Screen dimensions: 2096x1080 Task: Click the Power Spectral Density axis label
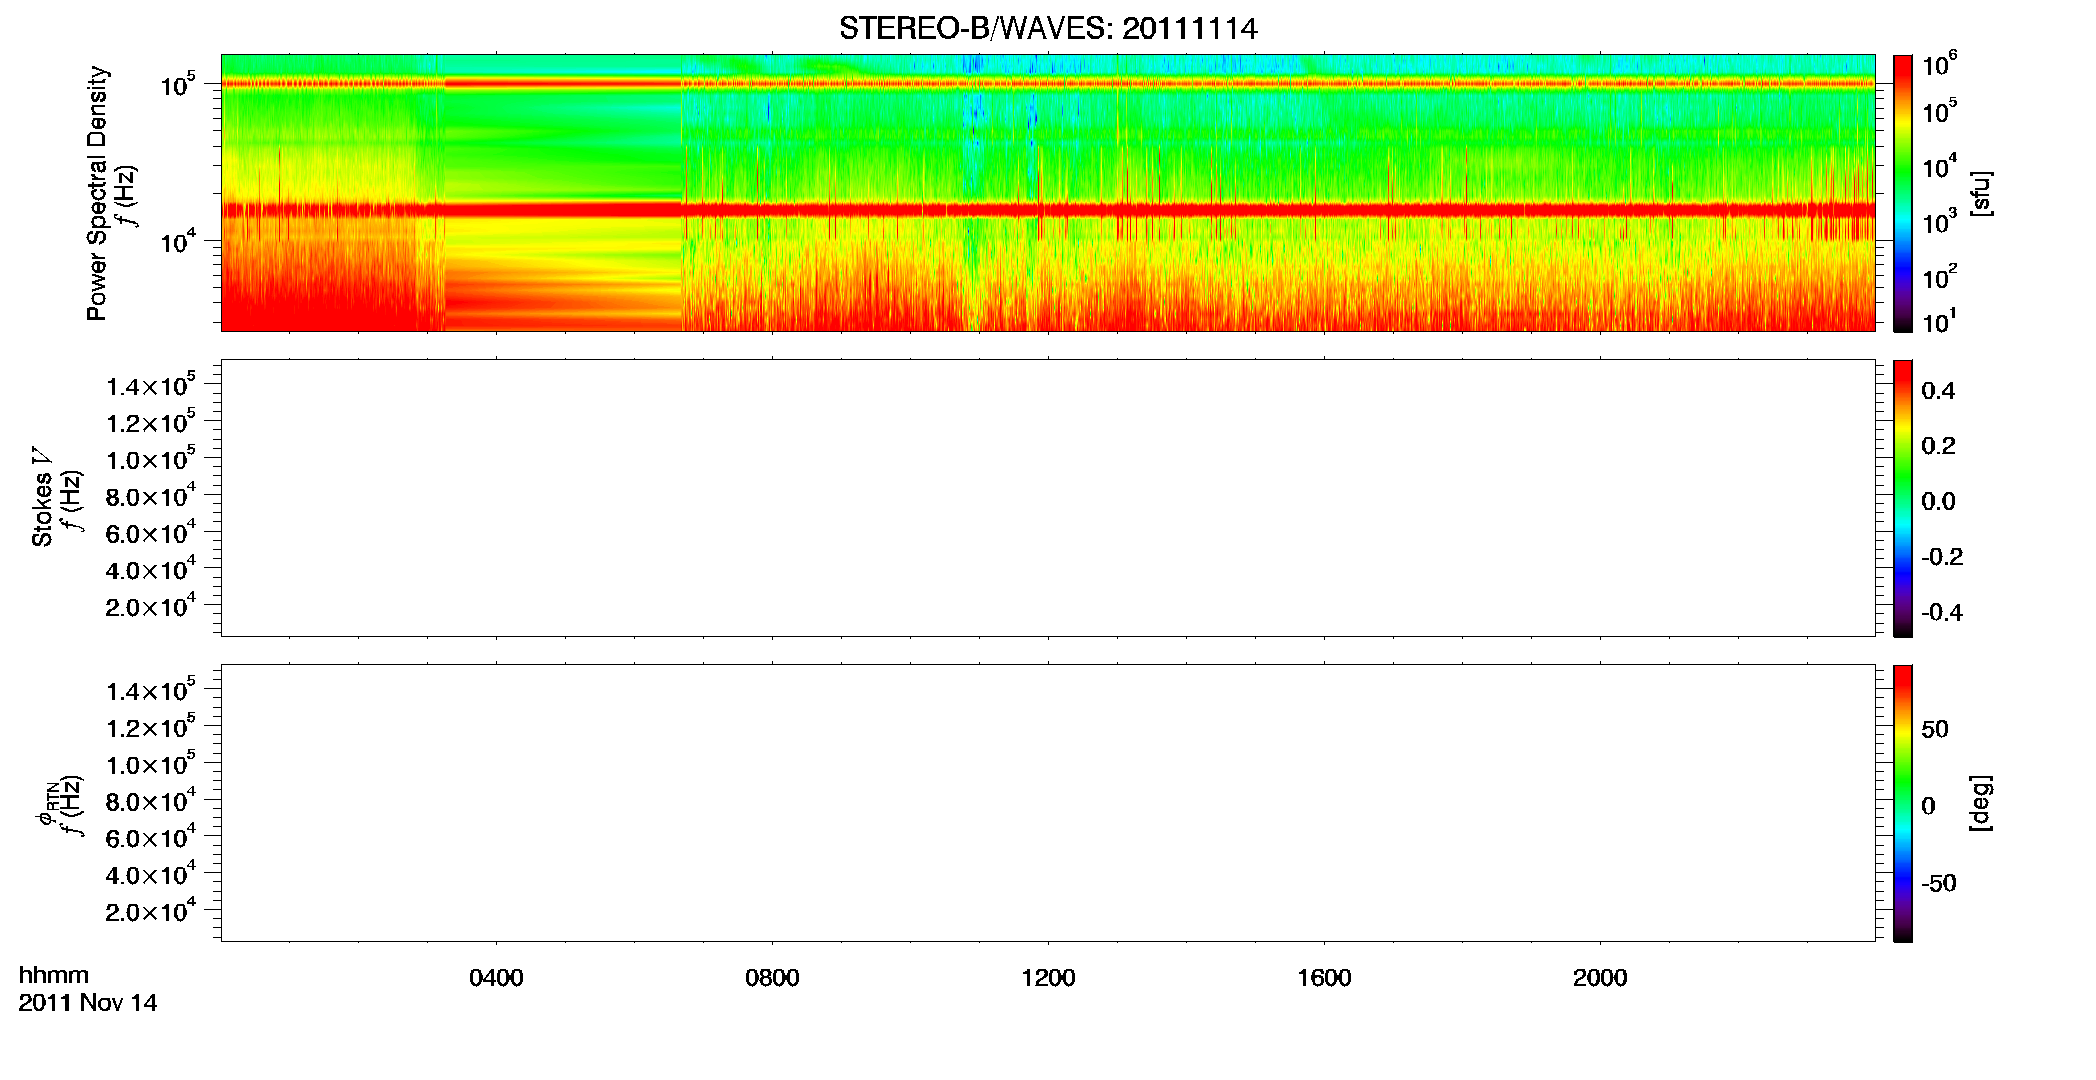click(97, 193)
